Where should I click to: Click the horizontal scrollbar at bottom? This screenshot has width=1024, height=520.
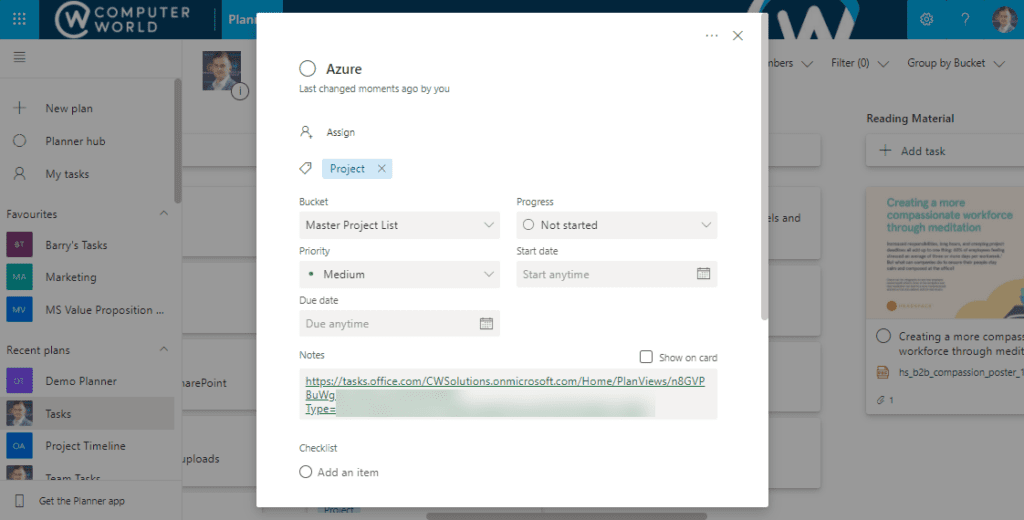(x=567, y=516)
